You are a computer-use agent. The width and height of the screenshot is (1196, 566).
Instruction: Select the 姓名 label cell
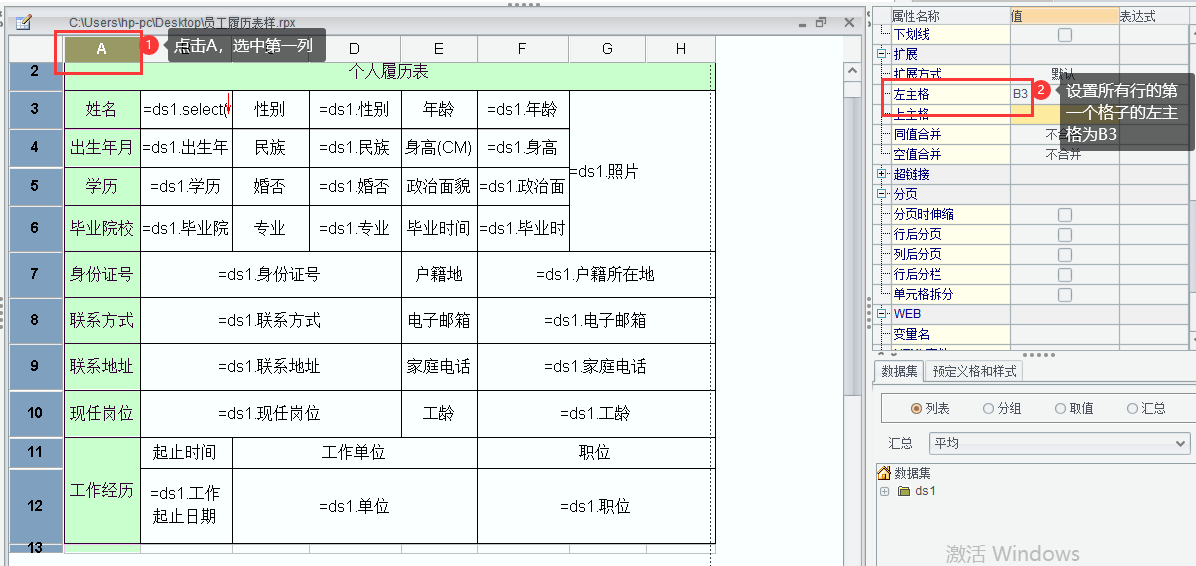(x=102, y=109)
